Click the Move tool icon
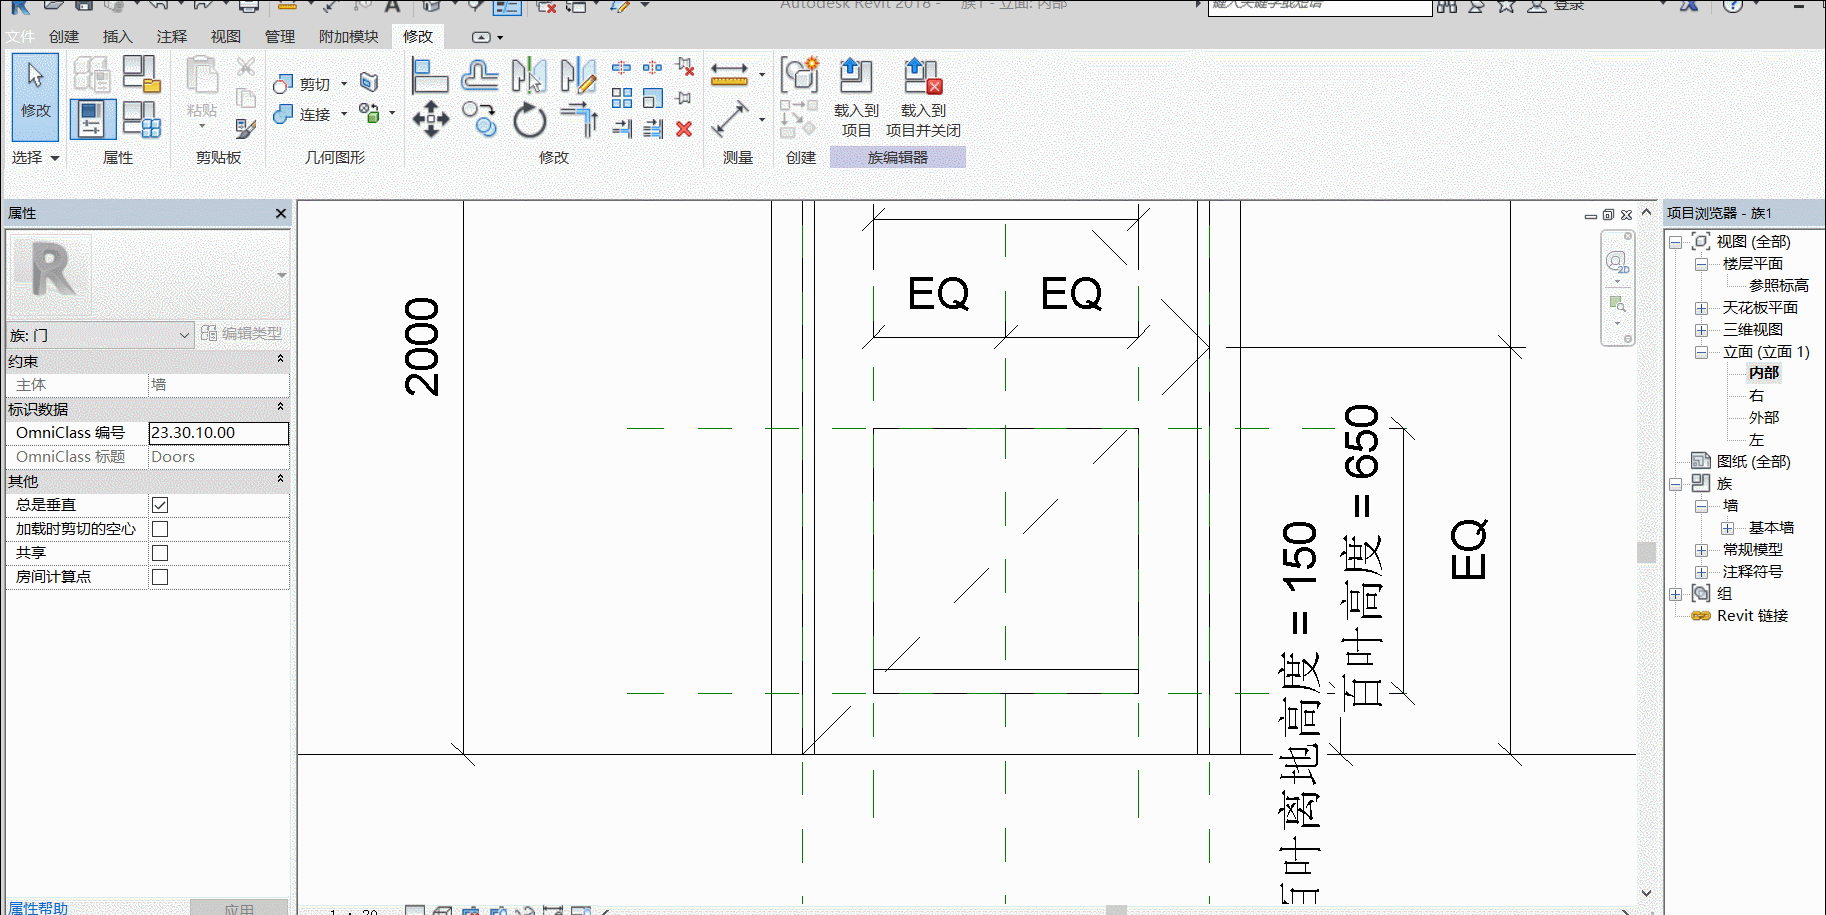The height and width of the screenshot is (915, 1826). (x=430, y=119)
